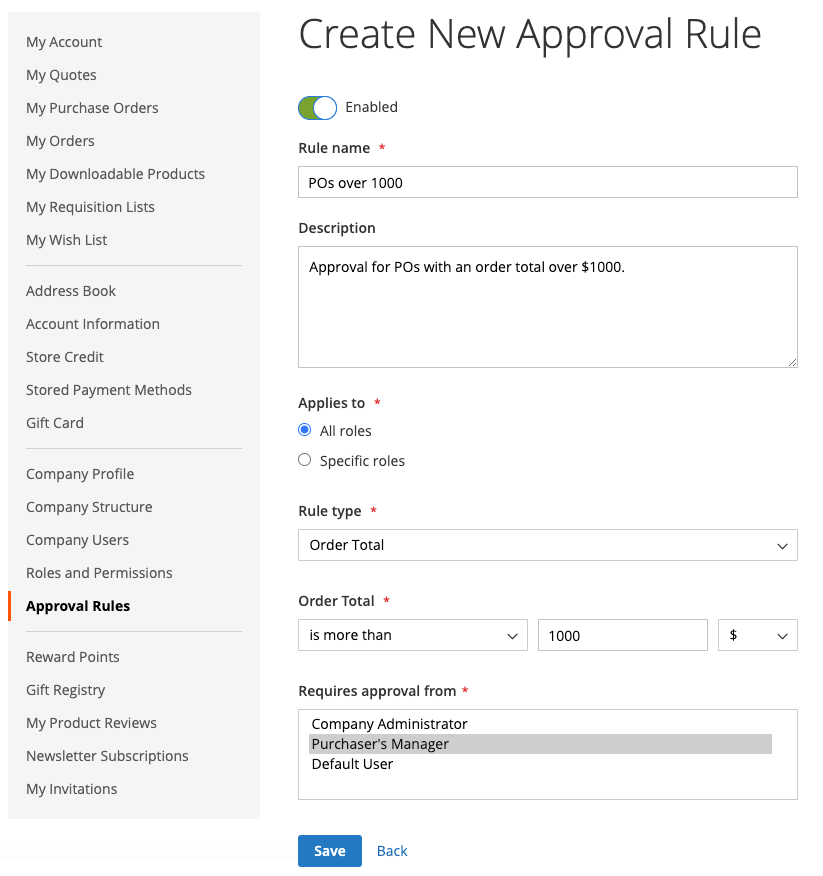Click the Rule name text field
Screen dimensions: 823x876
pos(547,182)
